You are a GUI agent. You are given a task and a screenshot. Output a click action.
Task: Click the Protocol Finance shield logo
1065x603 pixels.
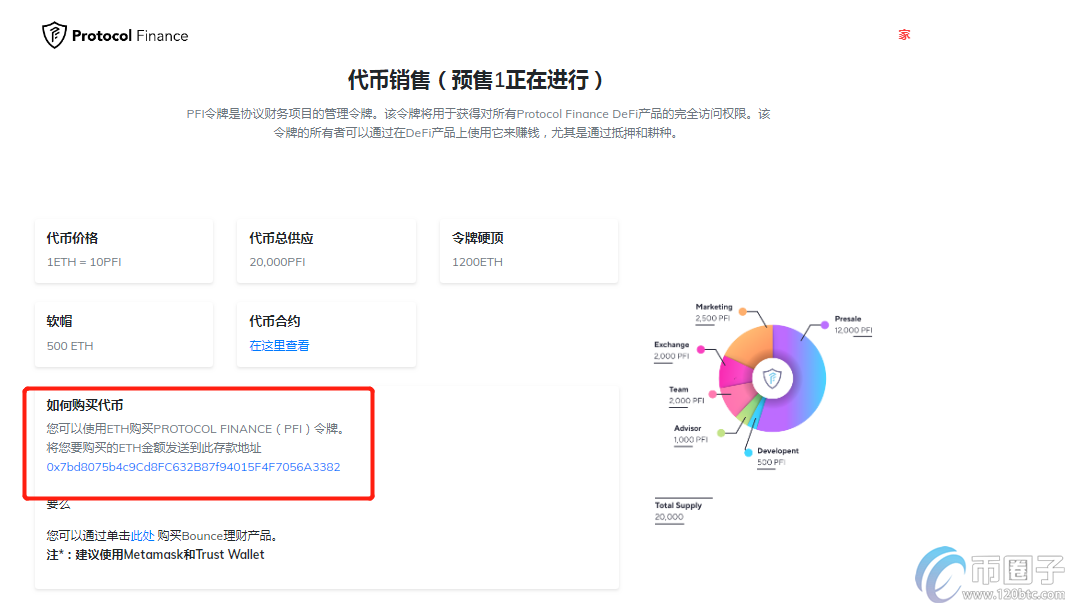54,35
